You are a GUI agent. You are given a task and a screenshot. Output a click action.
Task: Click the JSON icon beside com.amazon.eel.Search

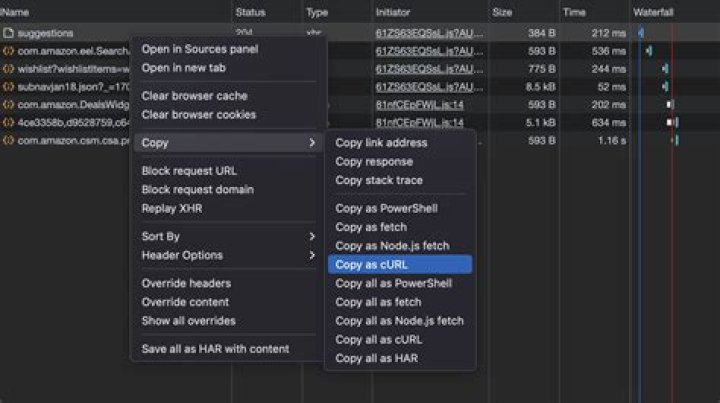[8, 51]
